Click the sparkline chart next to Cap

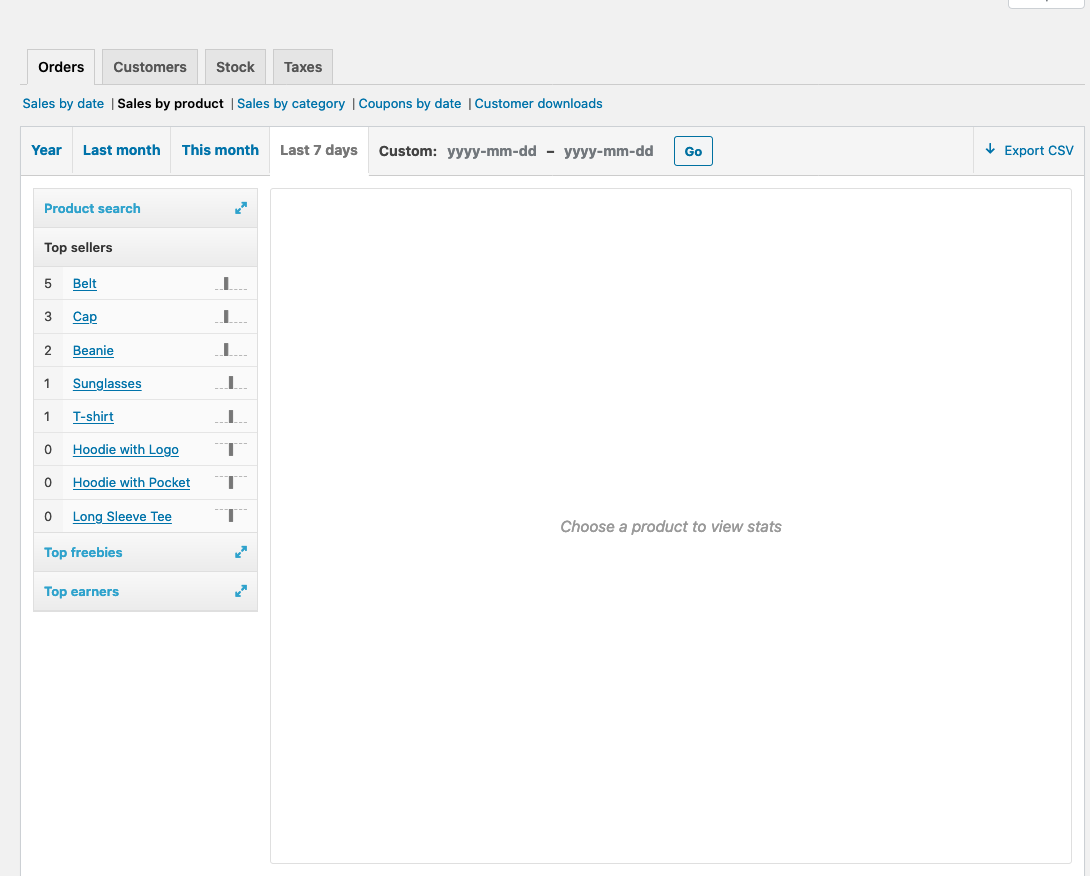[x=232, y=316]
